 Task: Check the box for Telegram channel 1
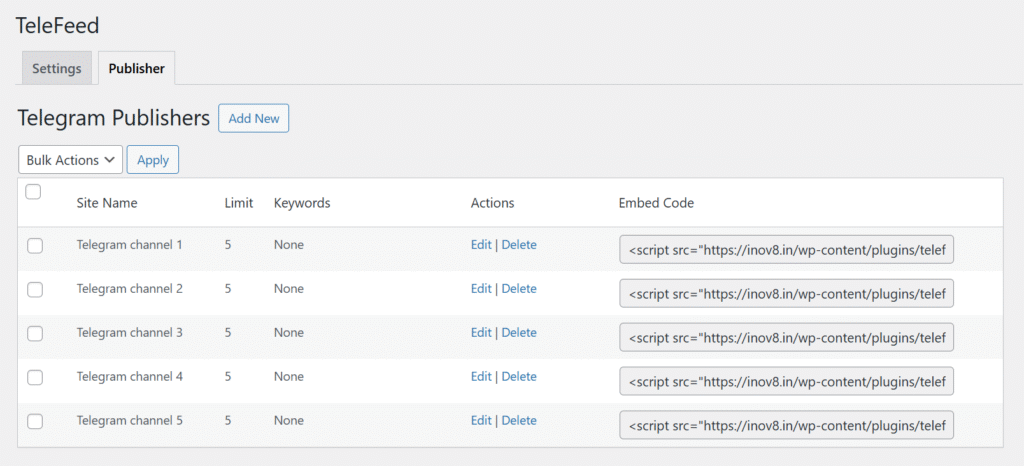35,245
